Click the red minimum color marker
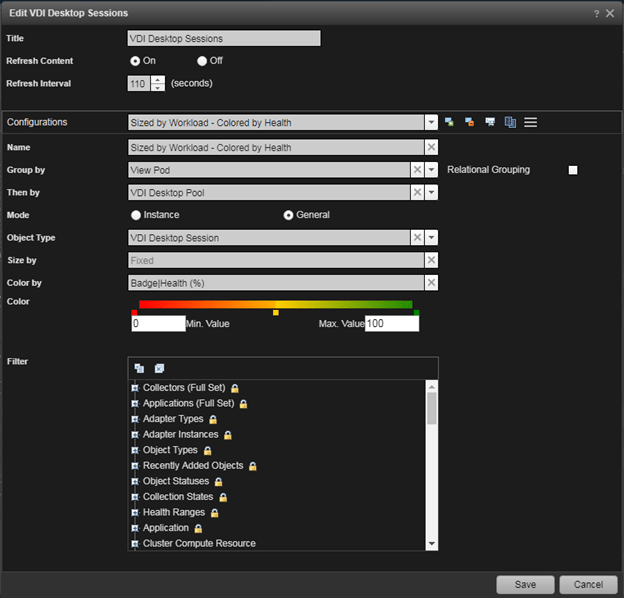Image resolution: width=624 pixels, height=598 pixels. 134,313
